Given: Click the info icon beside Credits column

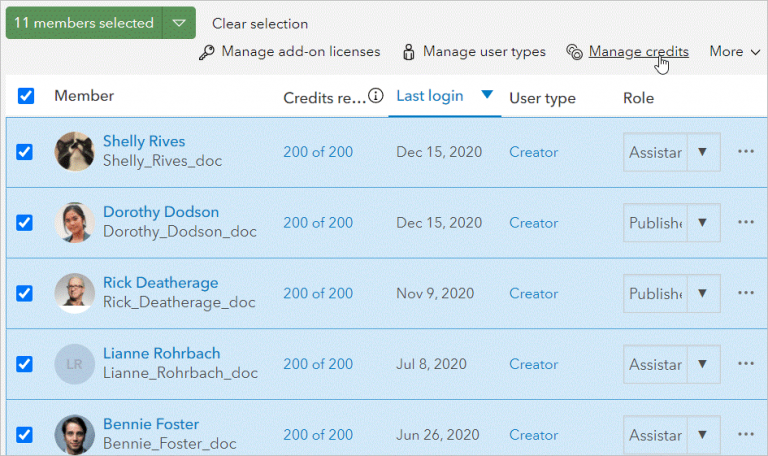Looking at the screenshot, I should (376, 96).
